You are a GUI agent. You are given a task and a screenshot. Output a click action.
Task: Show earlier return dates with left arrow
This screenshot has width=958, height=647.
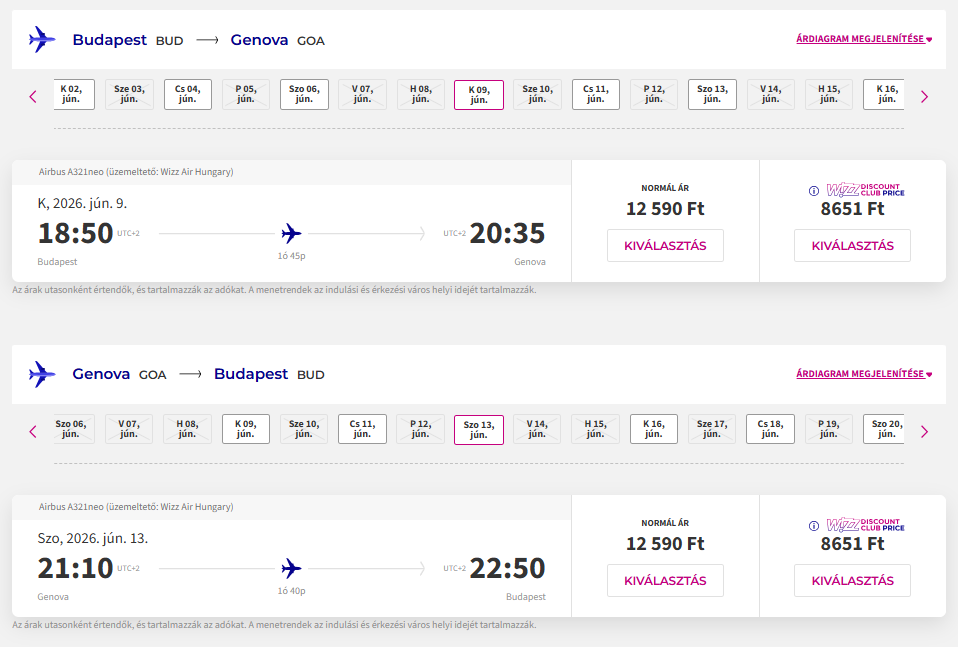(x=33, y=432)
